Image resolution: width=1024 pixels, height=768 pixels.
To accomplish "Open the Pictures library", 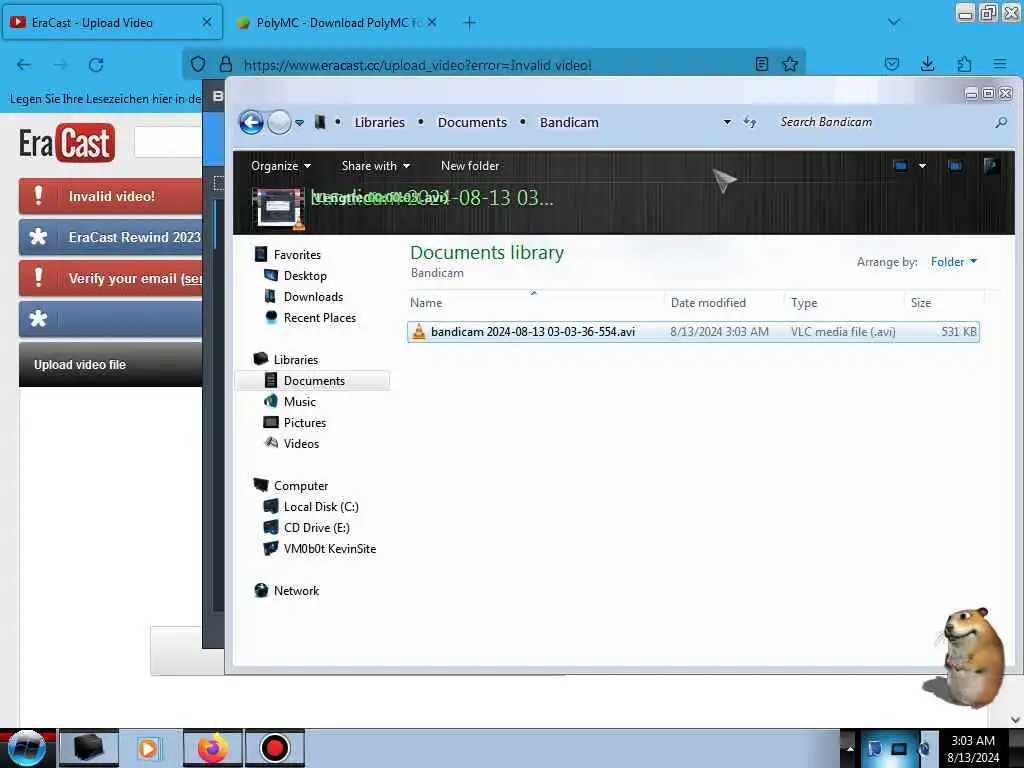I will click(x=304, y=423).
